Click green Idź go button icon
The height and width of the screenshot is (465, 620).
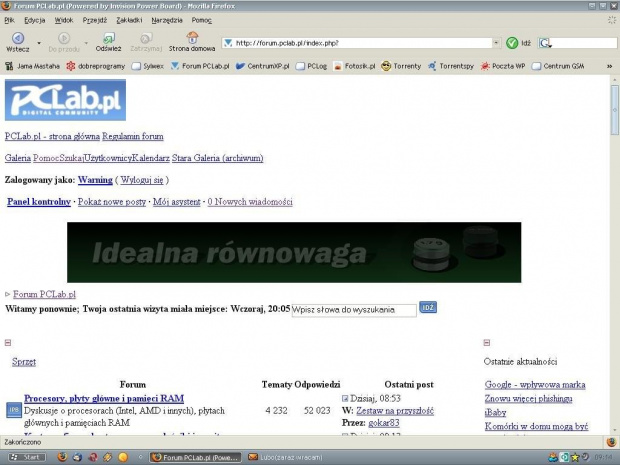(512, 43)
